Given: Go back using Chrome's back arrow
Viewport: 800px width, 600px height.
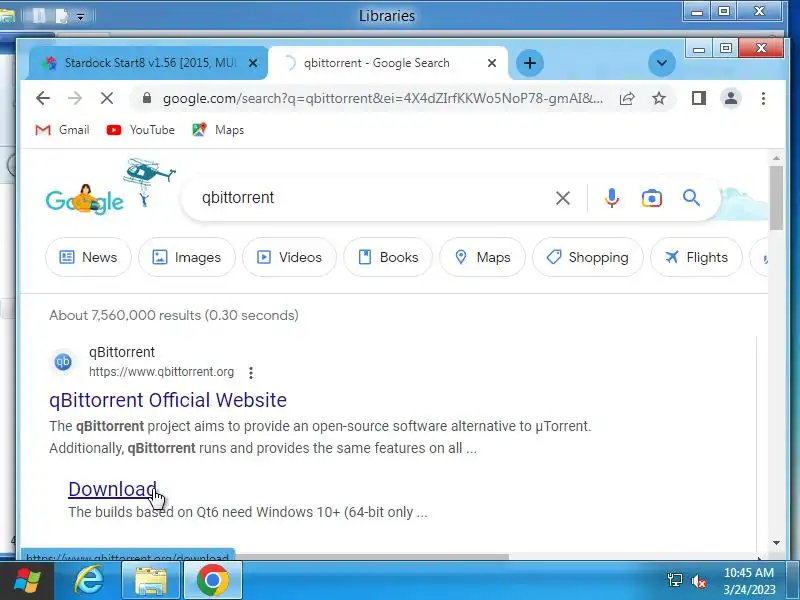Looking at the screenshot, I should (43, 98).
